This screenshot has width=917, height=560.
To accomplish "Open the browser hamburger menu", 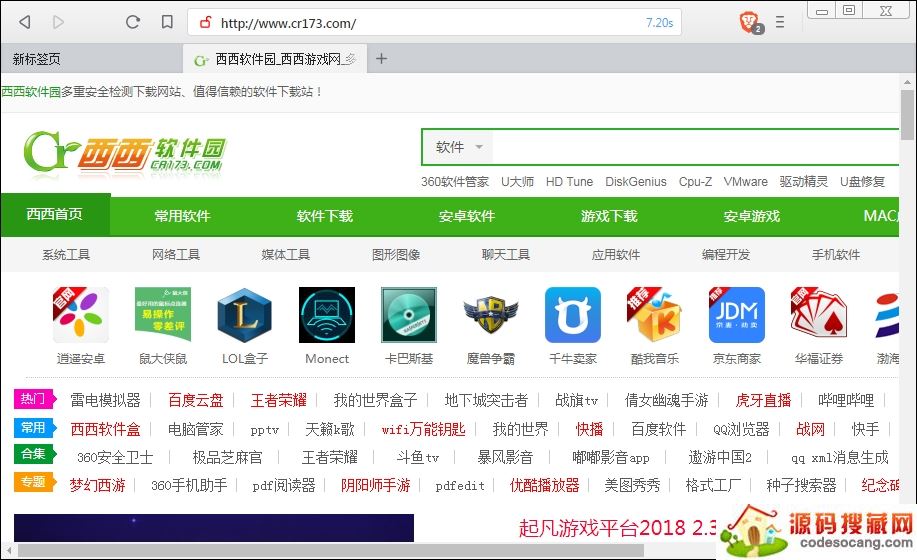I will 780,22.
